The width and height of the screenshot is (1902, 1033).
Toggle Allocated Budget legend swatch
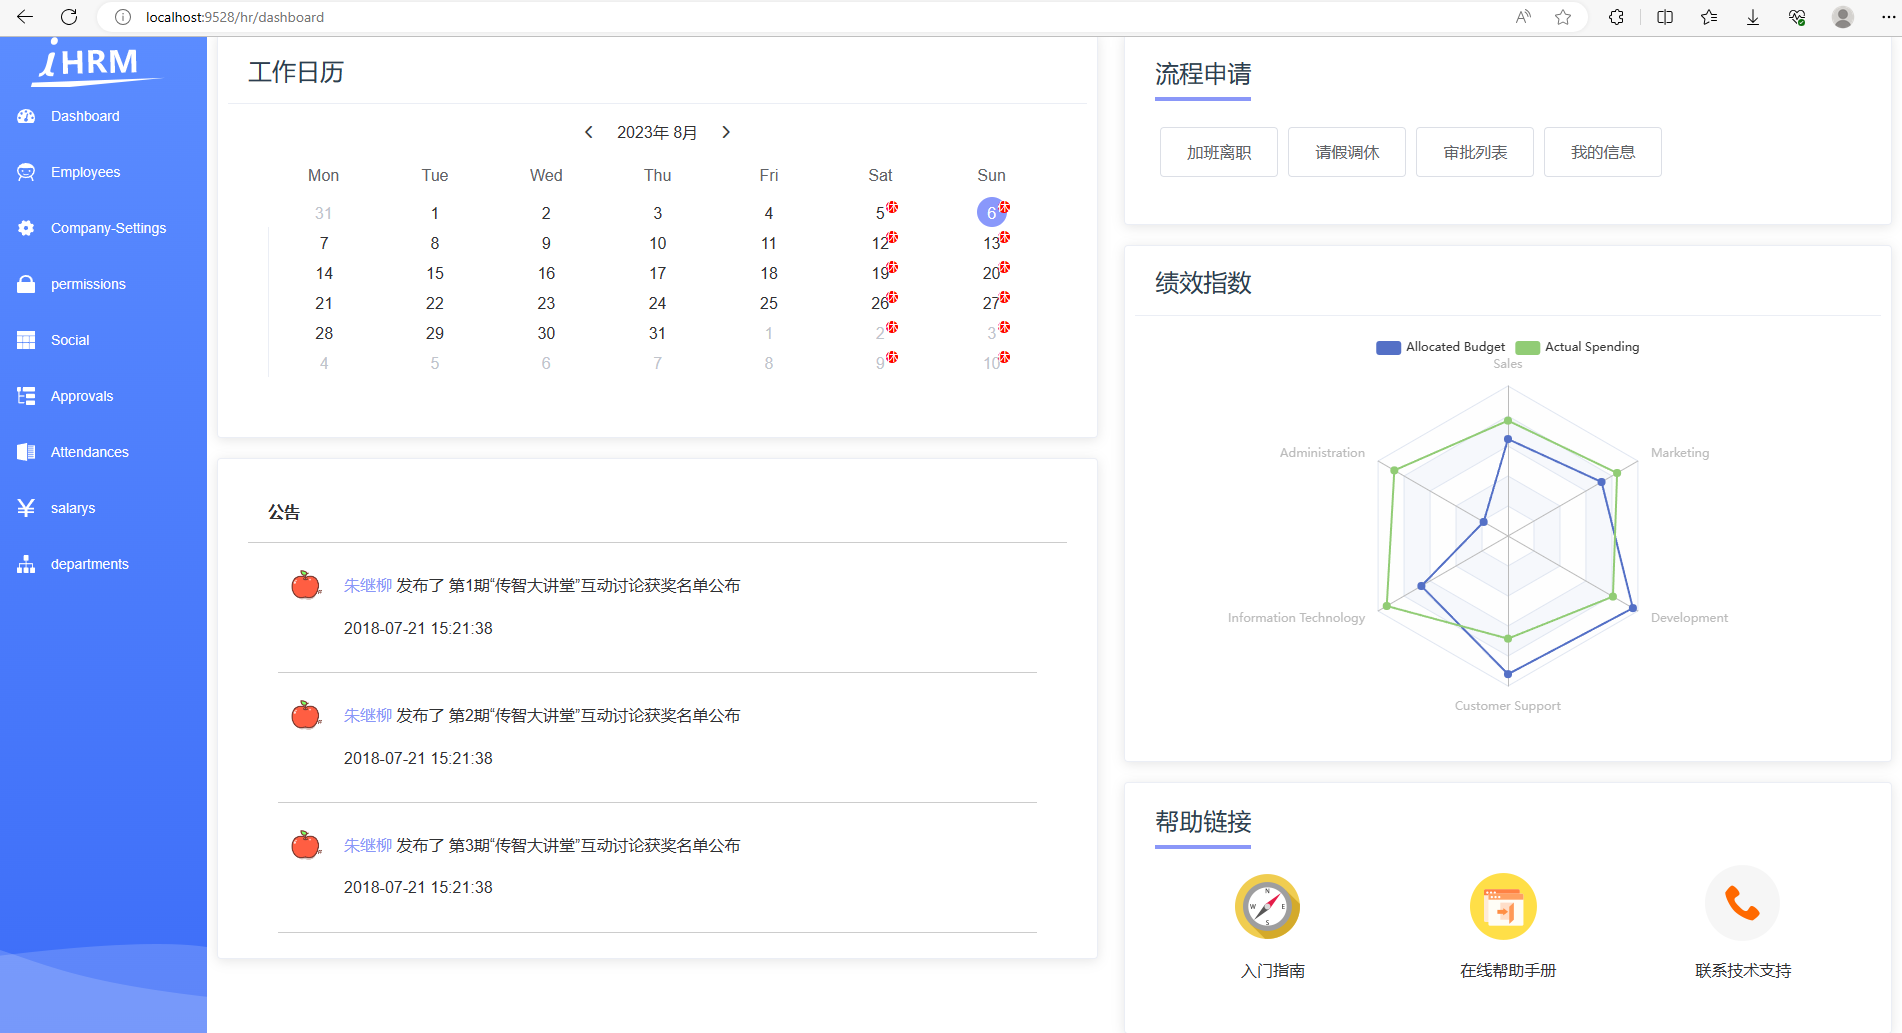(x=1388, y=347)
